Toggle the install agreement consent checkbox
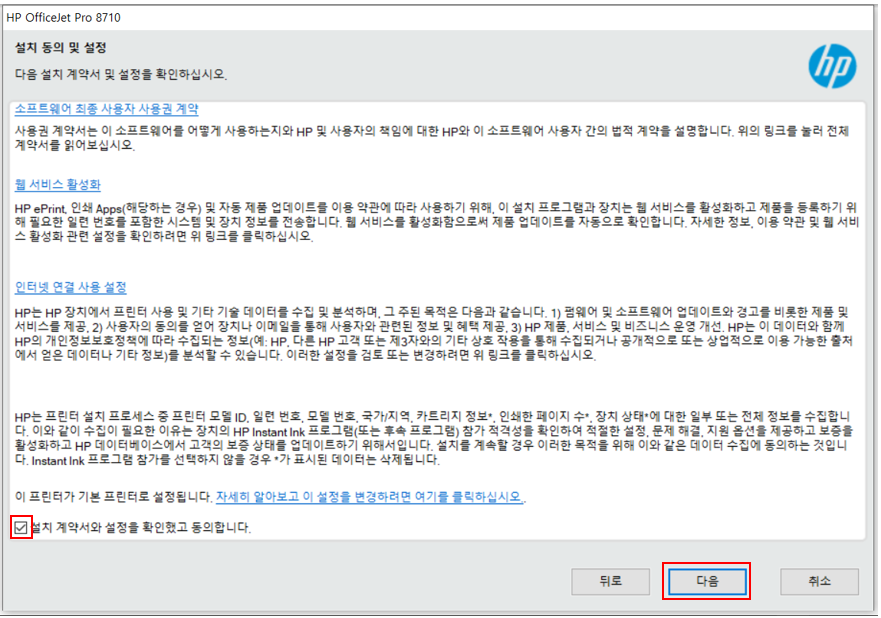The image size is (881, 618). click(x=21, y=528)
